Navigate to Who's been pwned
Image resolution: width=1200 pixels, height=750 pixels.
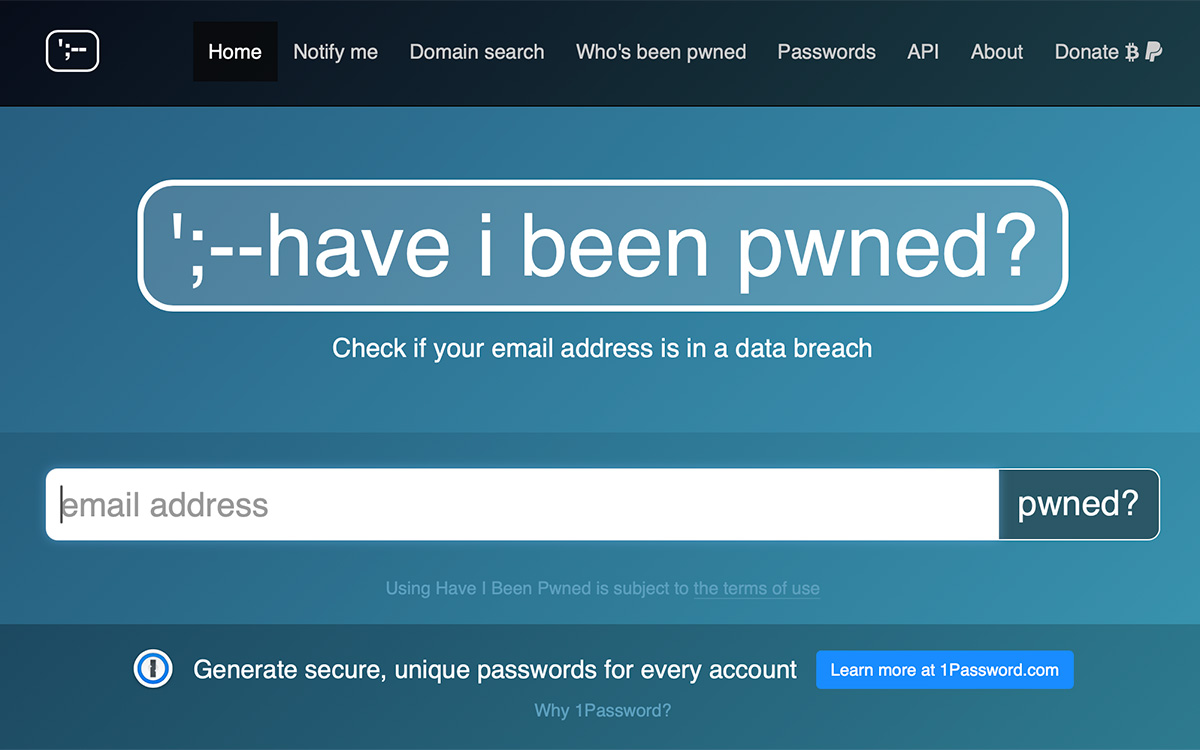(x=661, y=52)
